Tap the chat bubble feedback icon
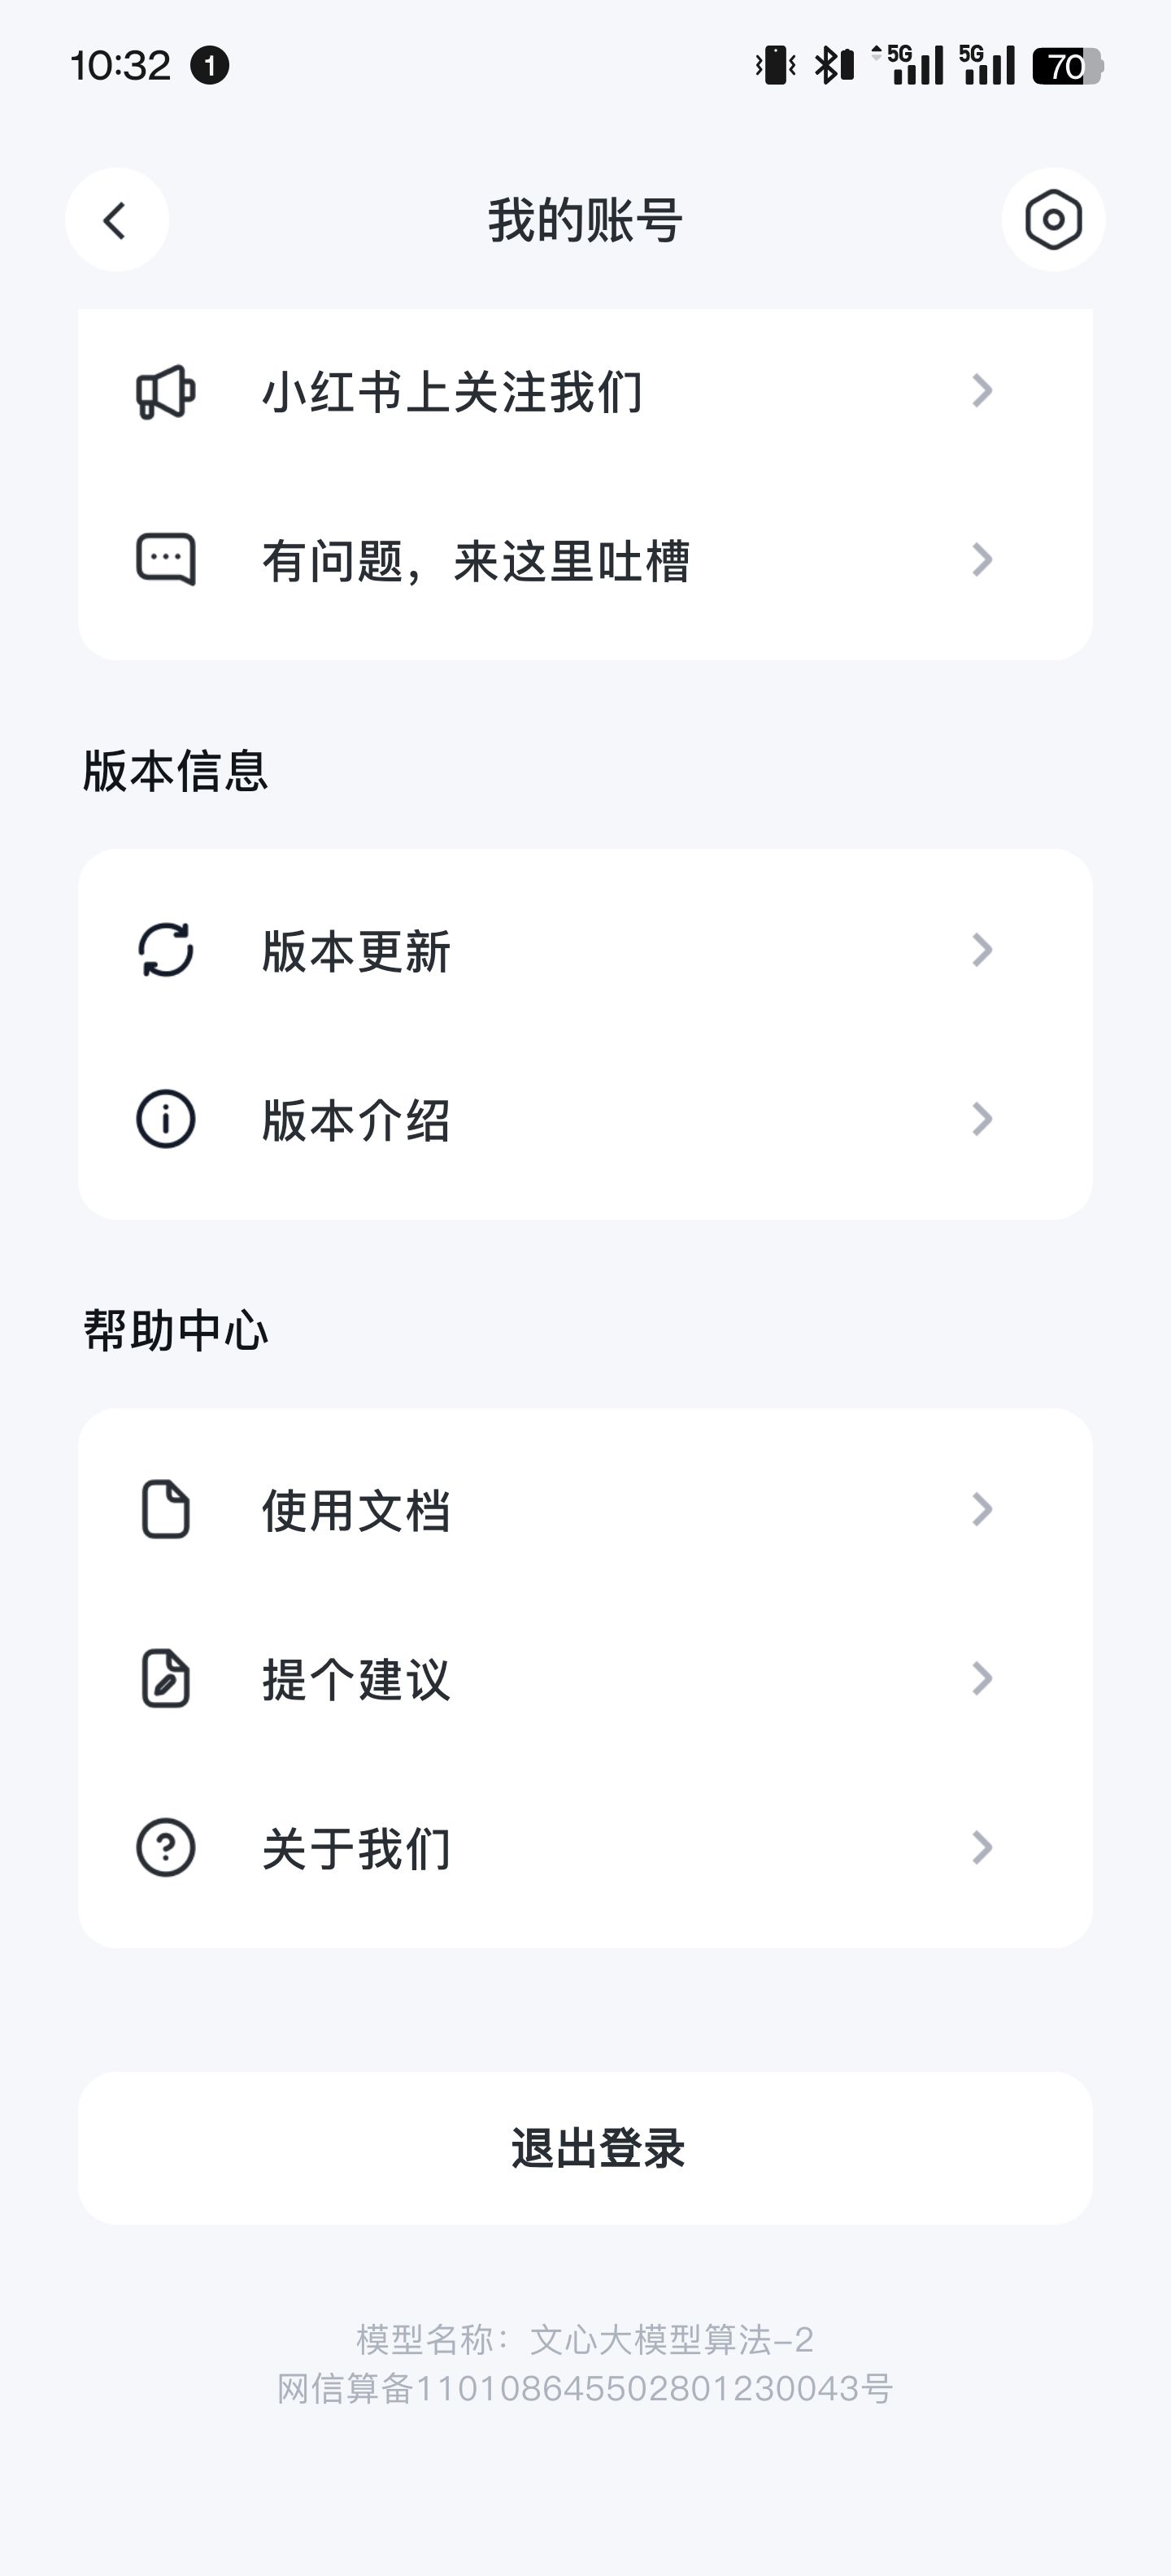 tap(165, 559)
